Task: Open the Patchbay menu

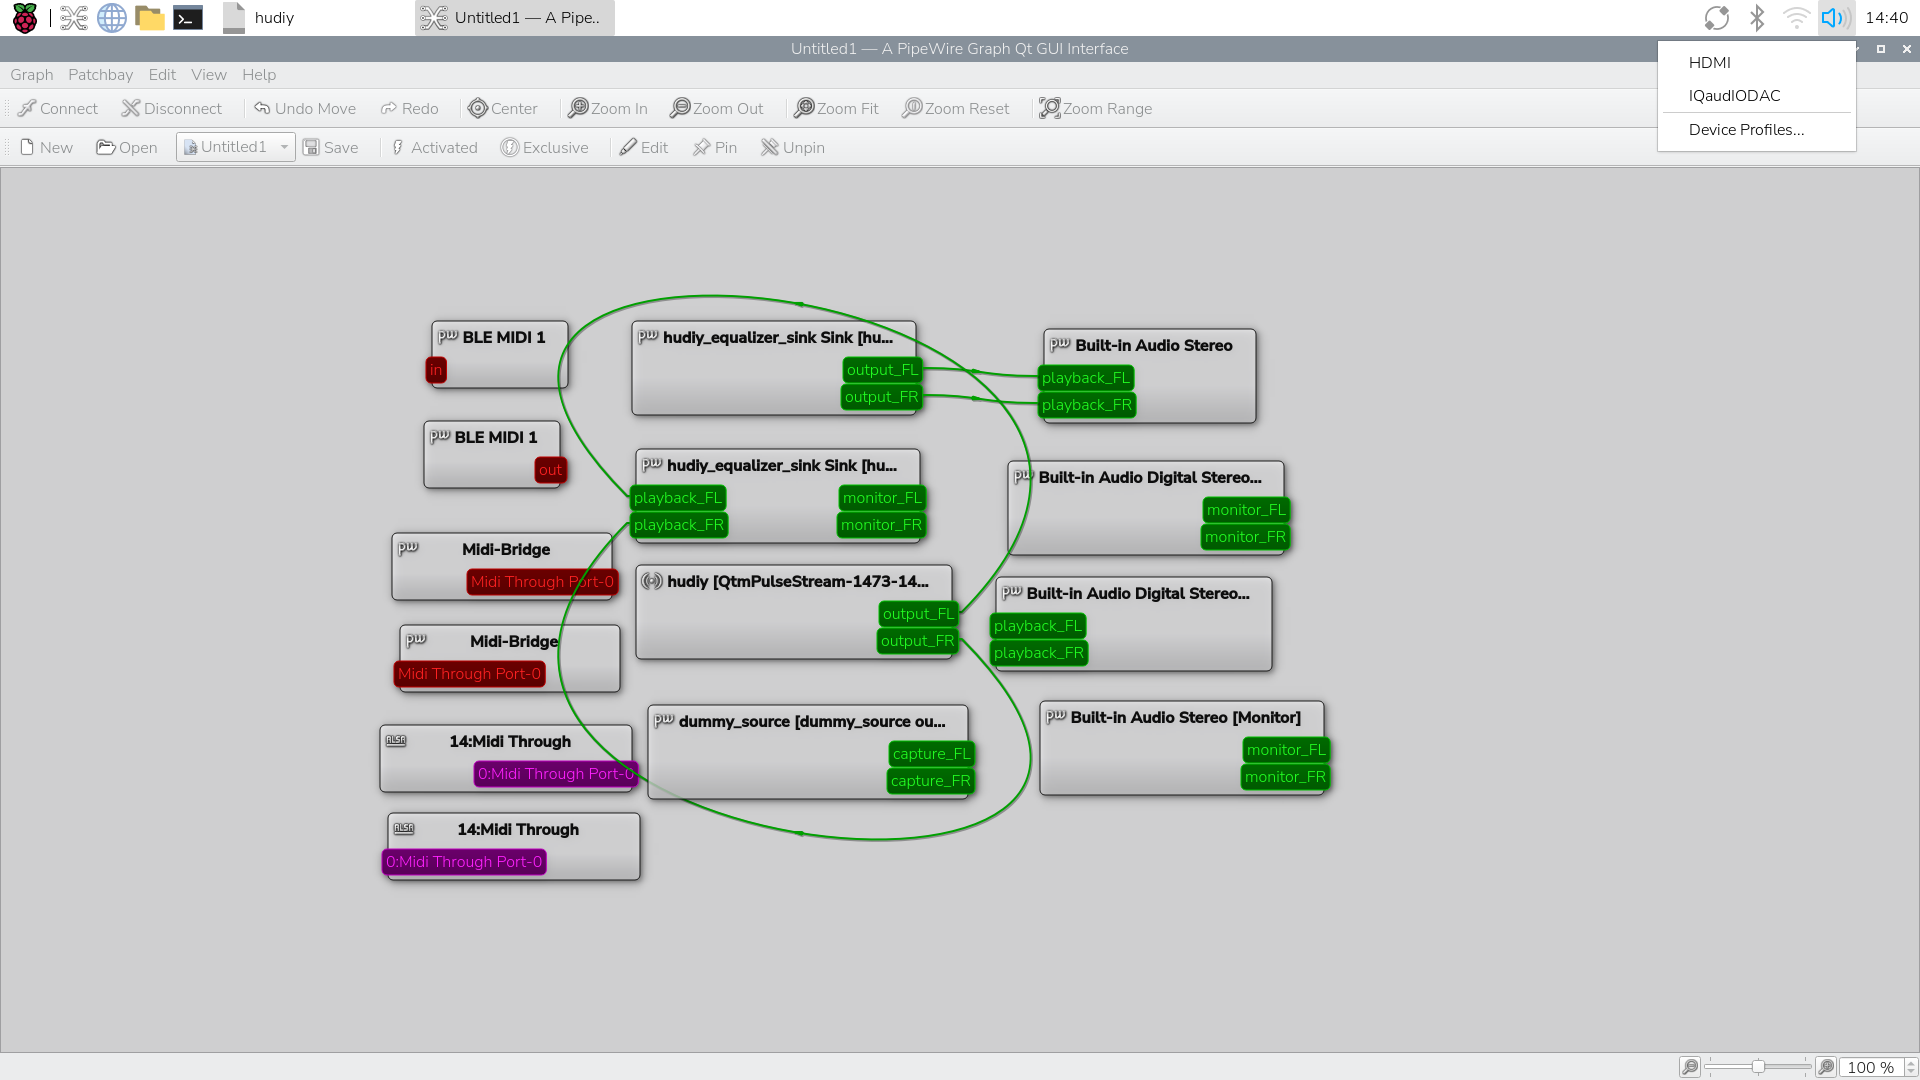Action: (x=100, y=75)
